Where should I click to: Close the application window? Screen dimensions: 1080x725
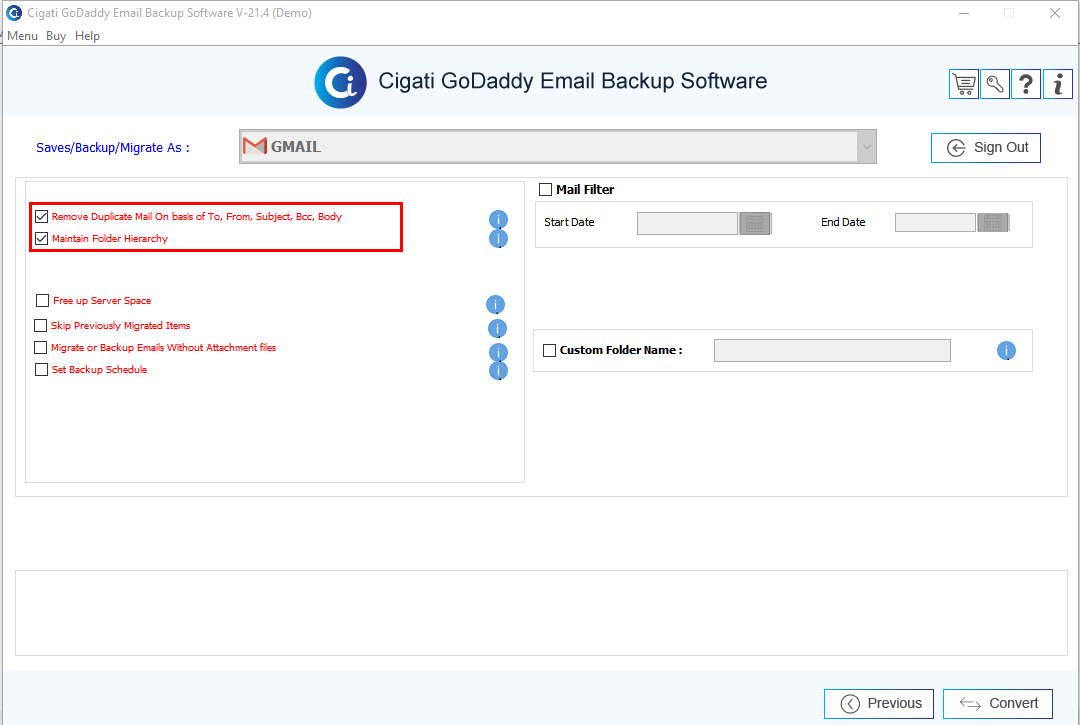1055,13
